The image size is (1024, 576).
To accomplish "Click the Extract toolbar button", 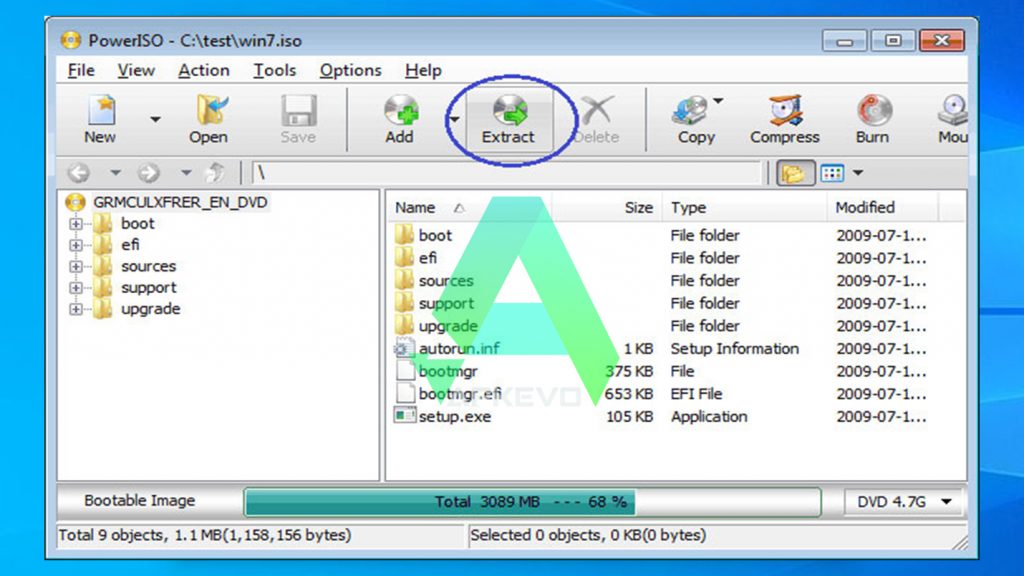I will (509, 120).
